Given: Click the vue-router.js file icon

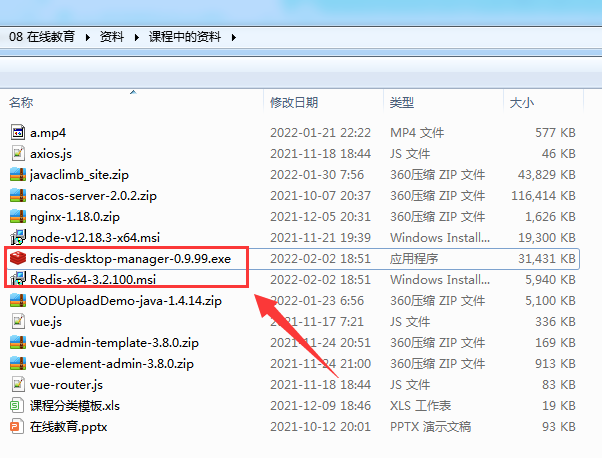Looking at the screenshot, I should 18,385.
